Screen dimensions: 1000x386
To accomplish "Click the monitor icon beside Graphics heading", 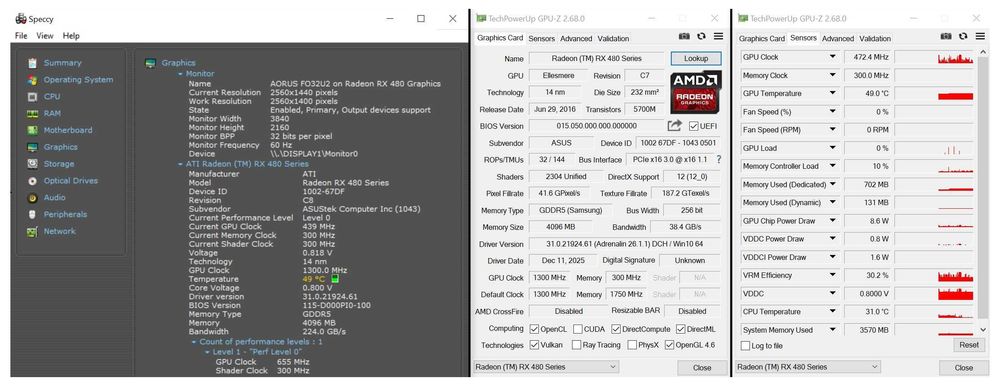I will pyautogui.click(x=151, y=63).
